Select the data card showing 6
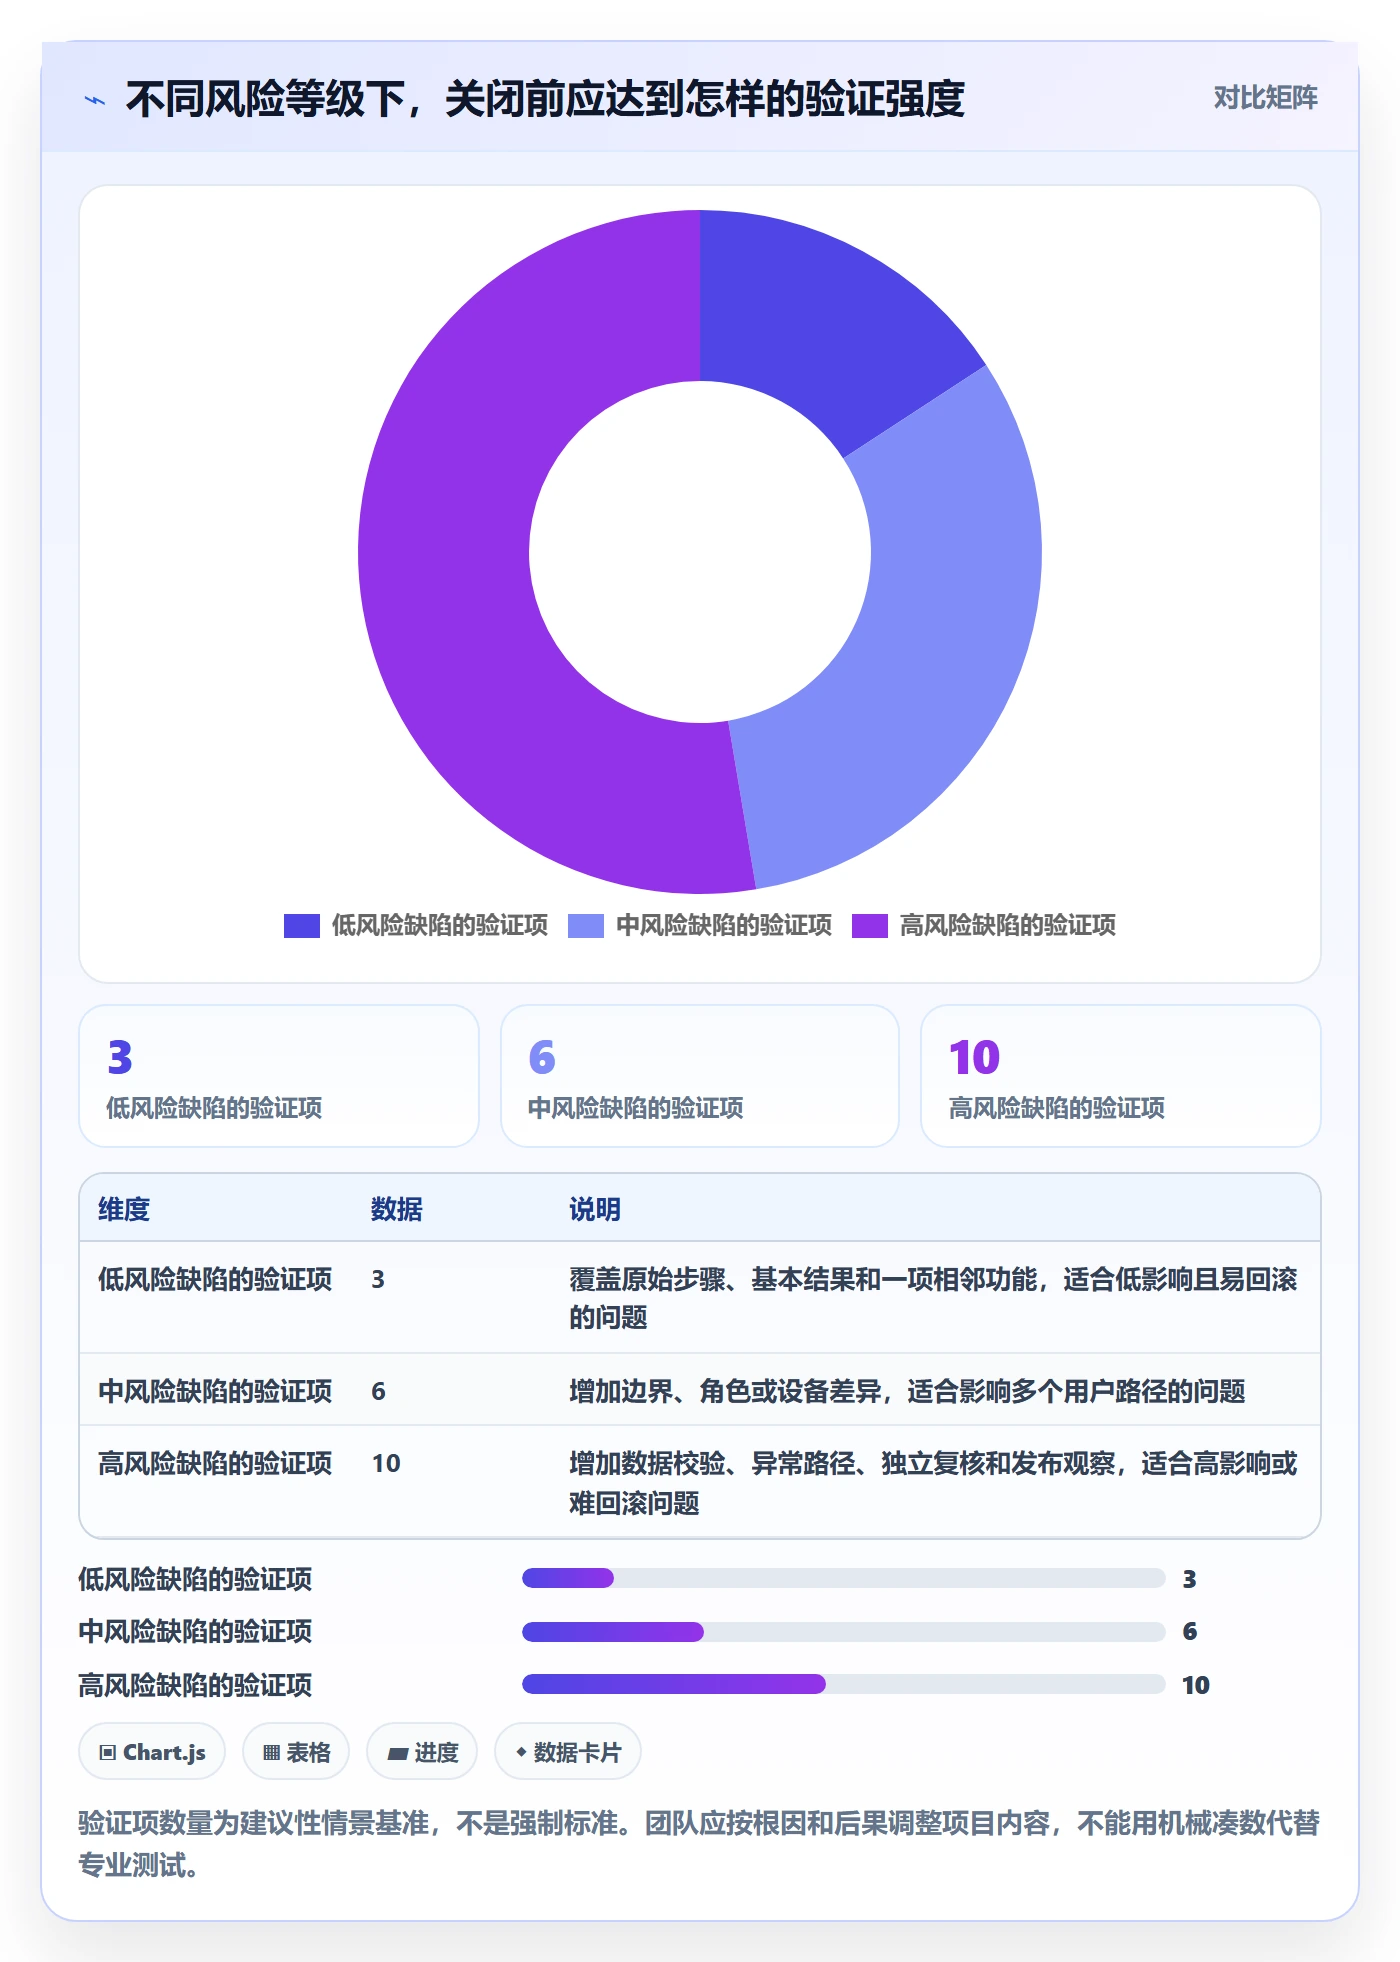This screenshot has width=1400, height=1962. click(700, 1076)
